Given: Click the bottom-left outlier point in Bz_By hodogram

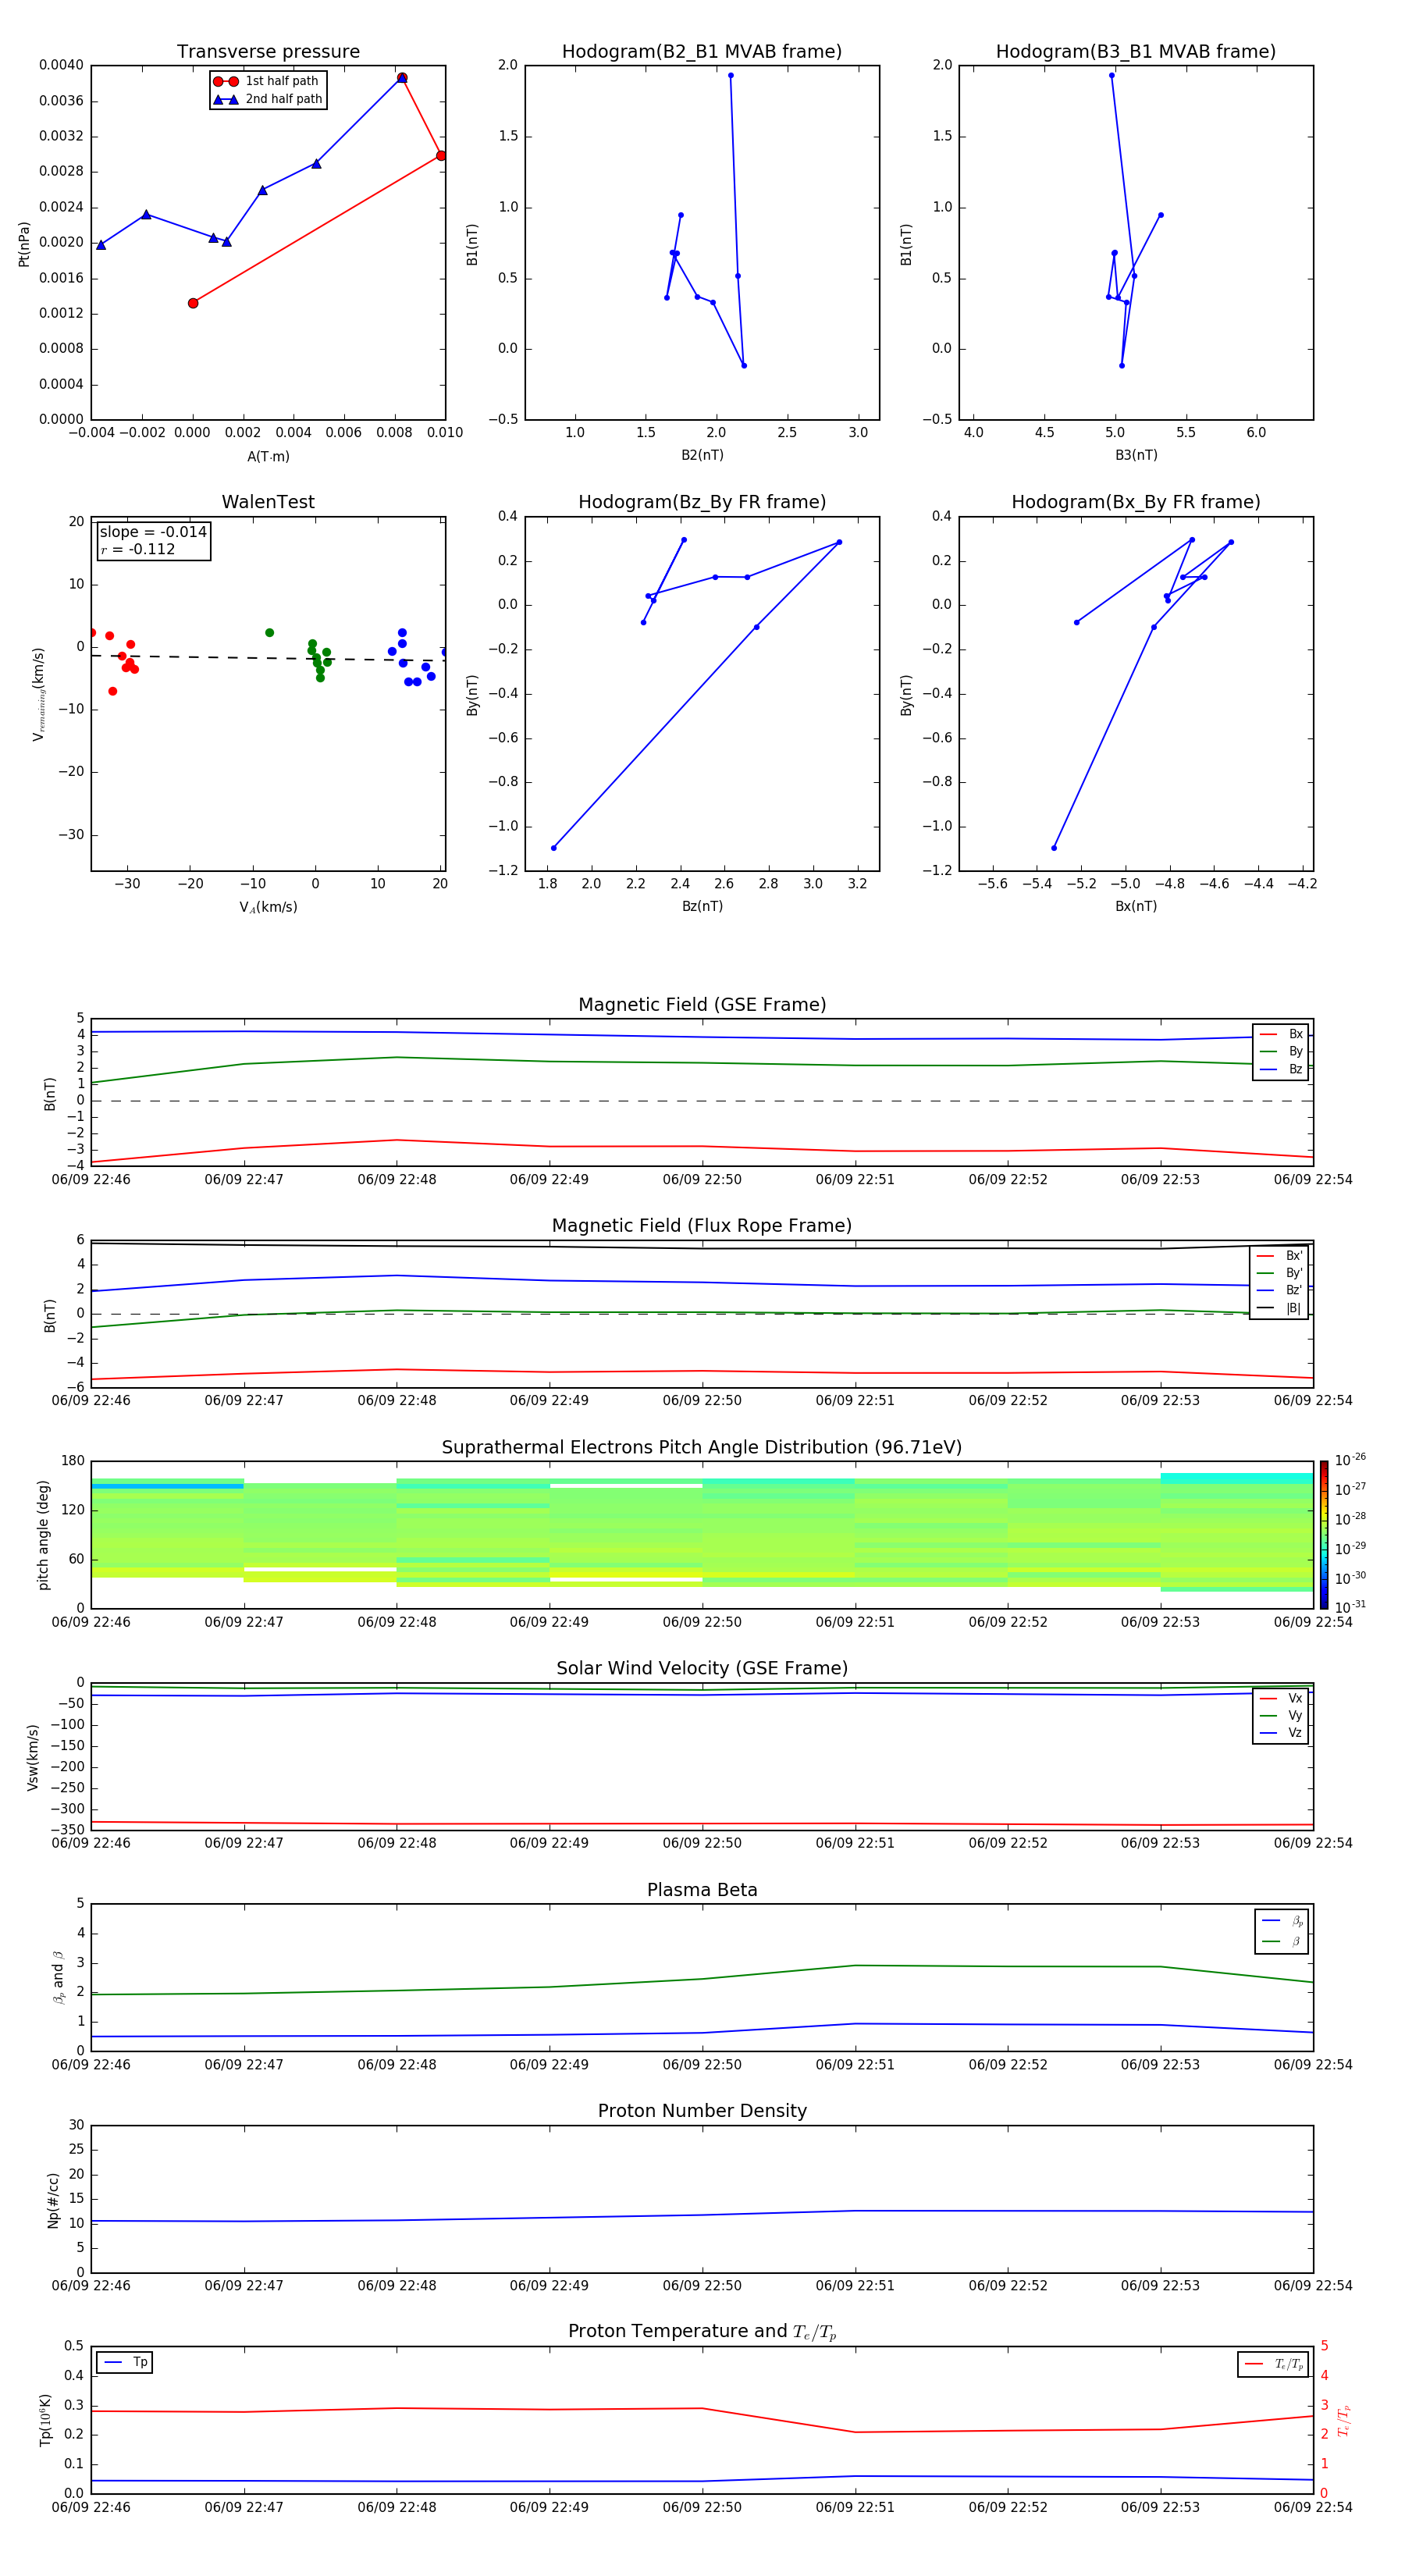Looking at the screenshot, I should click(x=554, y=848).
